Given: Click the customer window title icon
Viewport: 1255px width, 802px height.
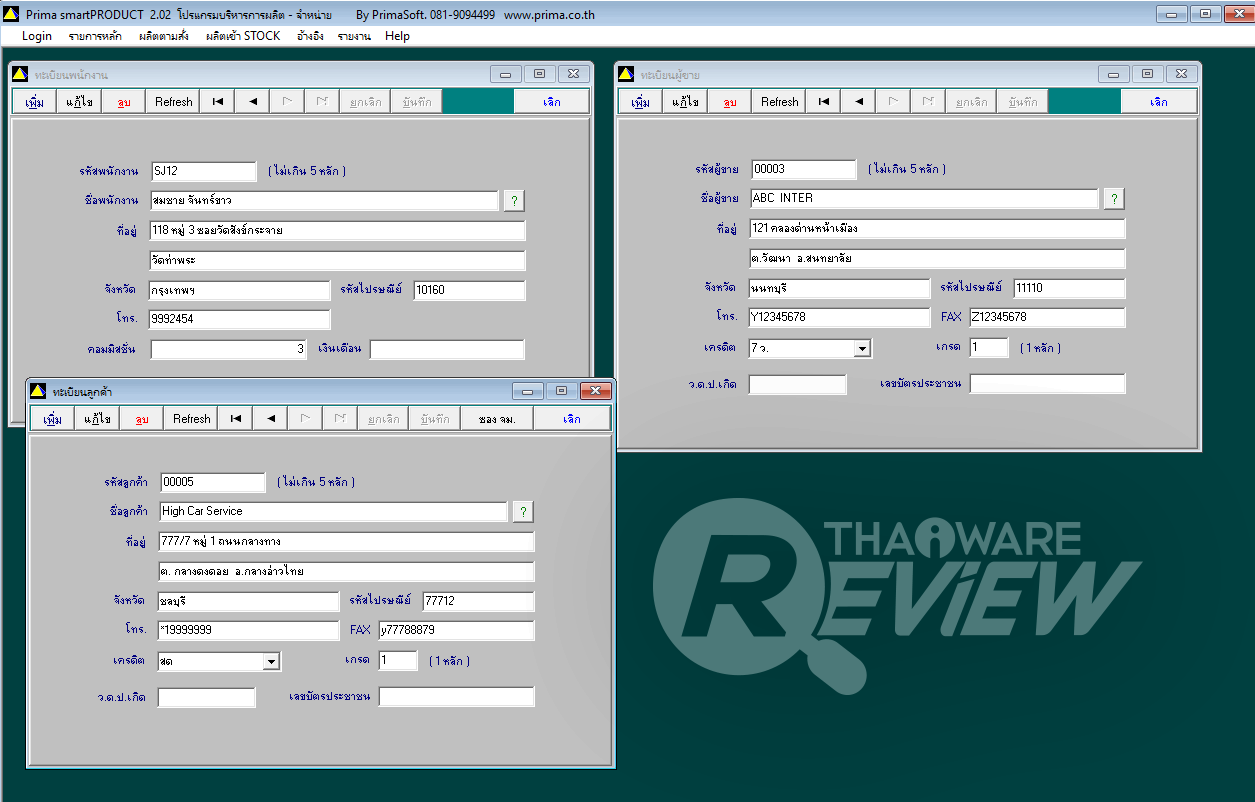Looking at the screenshot, I should click(38, 391).
